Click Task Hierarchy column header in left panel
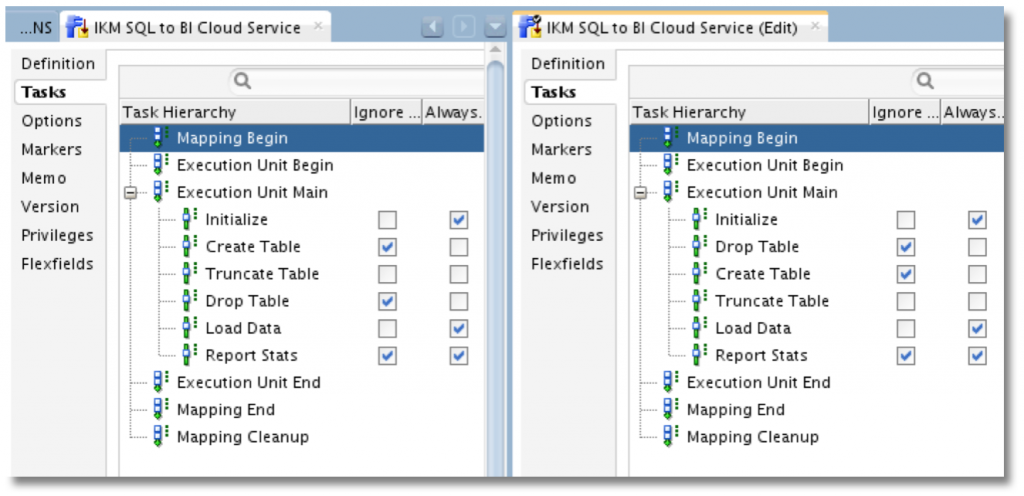The width and height of the screenshot is (1024, 496). click(235, 112)
